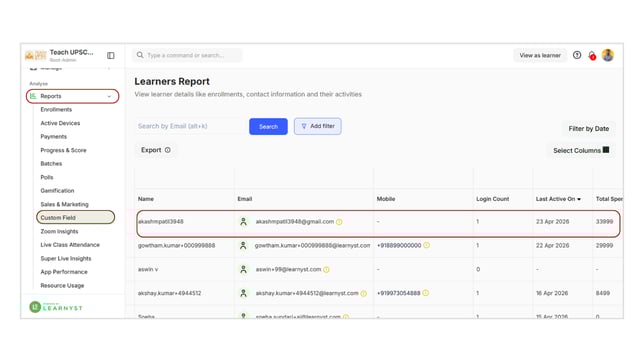Focus the Search by Email field
This screenshot has width=644, height=362.
(x=190, y=126)
